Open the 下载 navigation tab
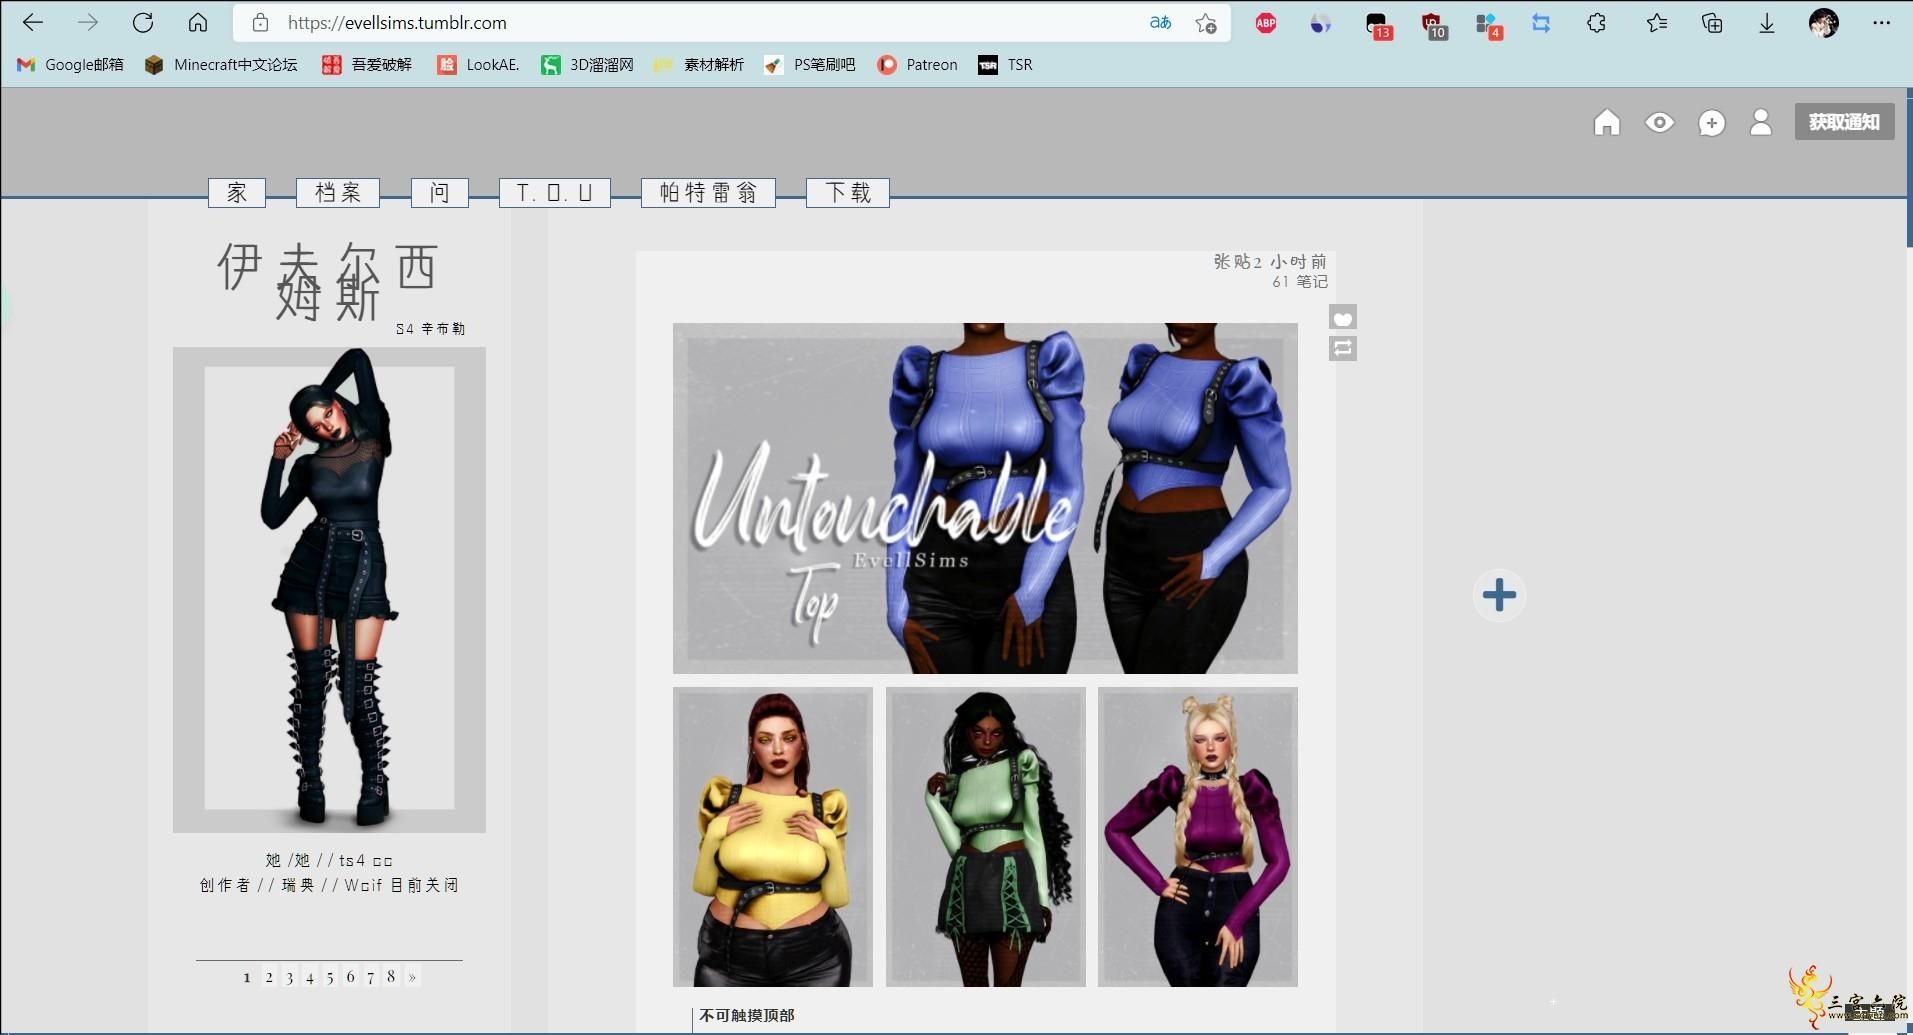 coord(848,192)
